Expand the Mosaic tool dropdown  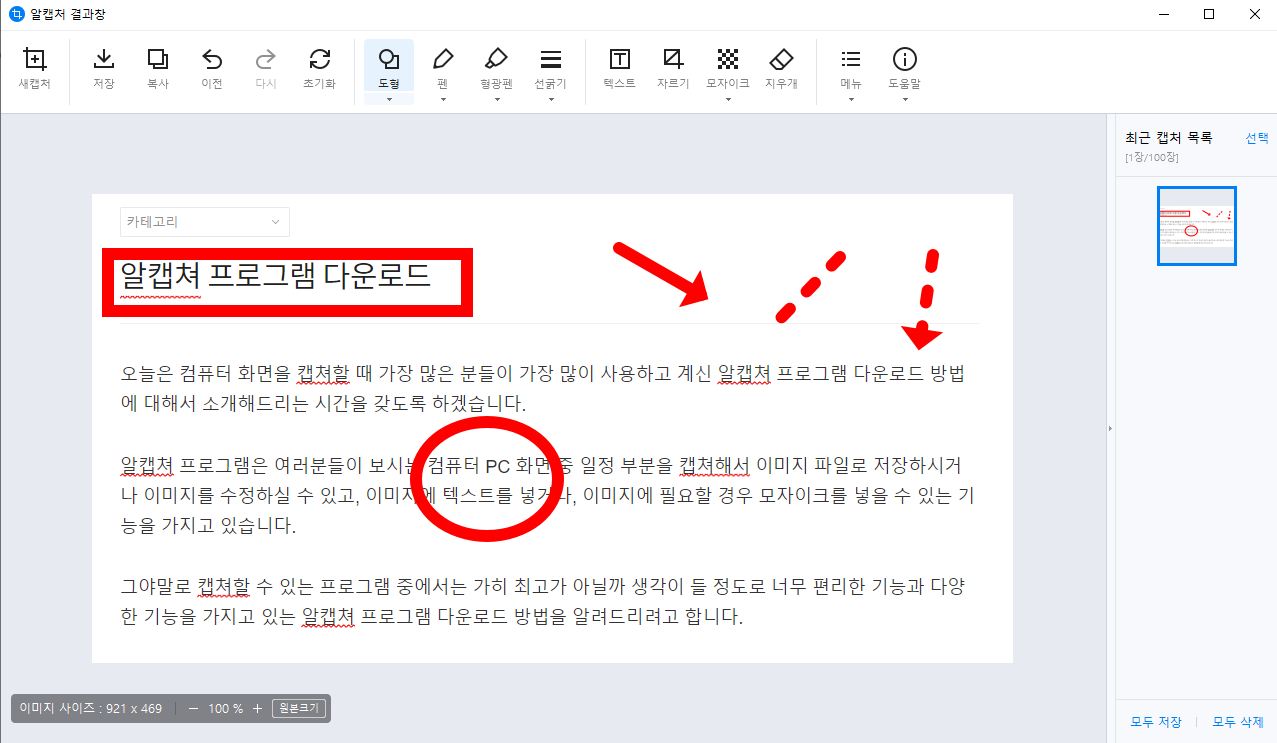click(727, 97)
